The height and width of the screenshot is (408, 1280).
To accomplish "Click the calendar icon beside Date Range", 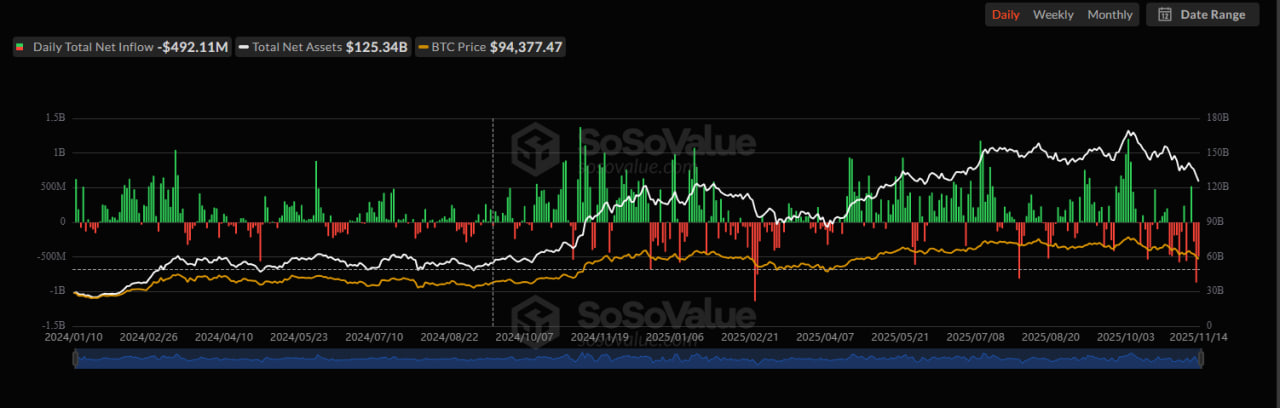I will pos(1165,15).
